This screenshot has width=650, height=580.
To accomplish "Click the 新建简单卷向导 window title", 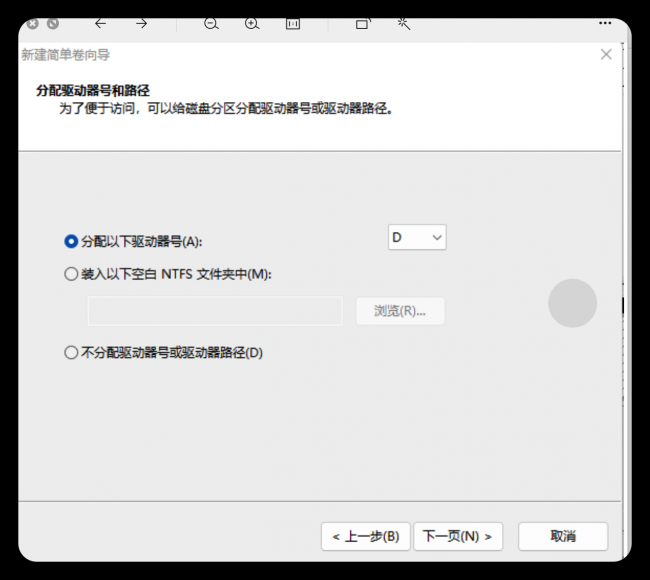I will pos(65,55).
